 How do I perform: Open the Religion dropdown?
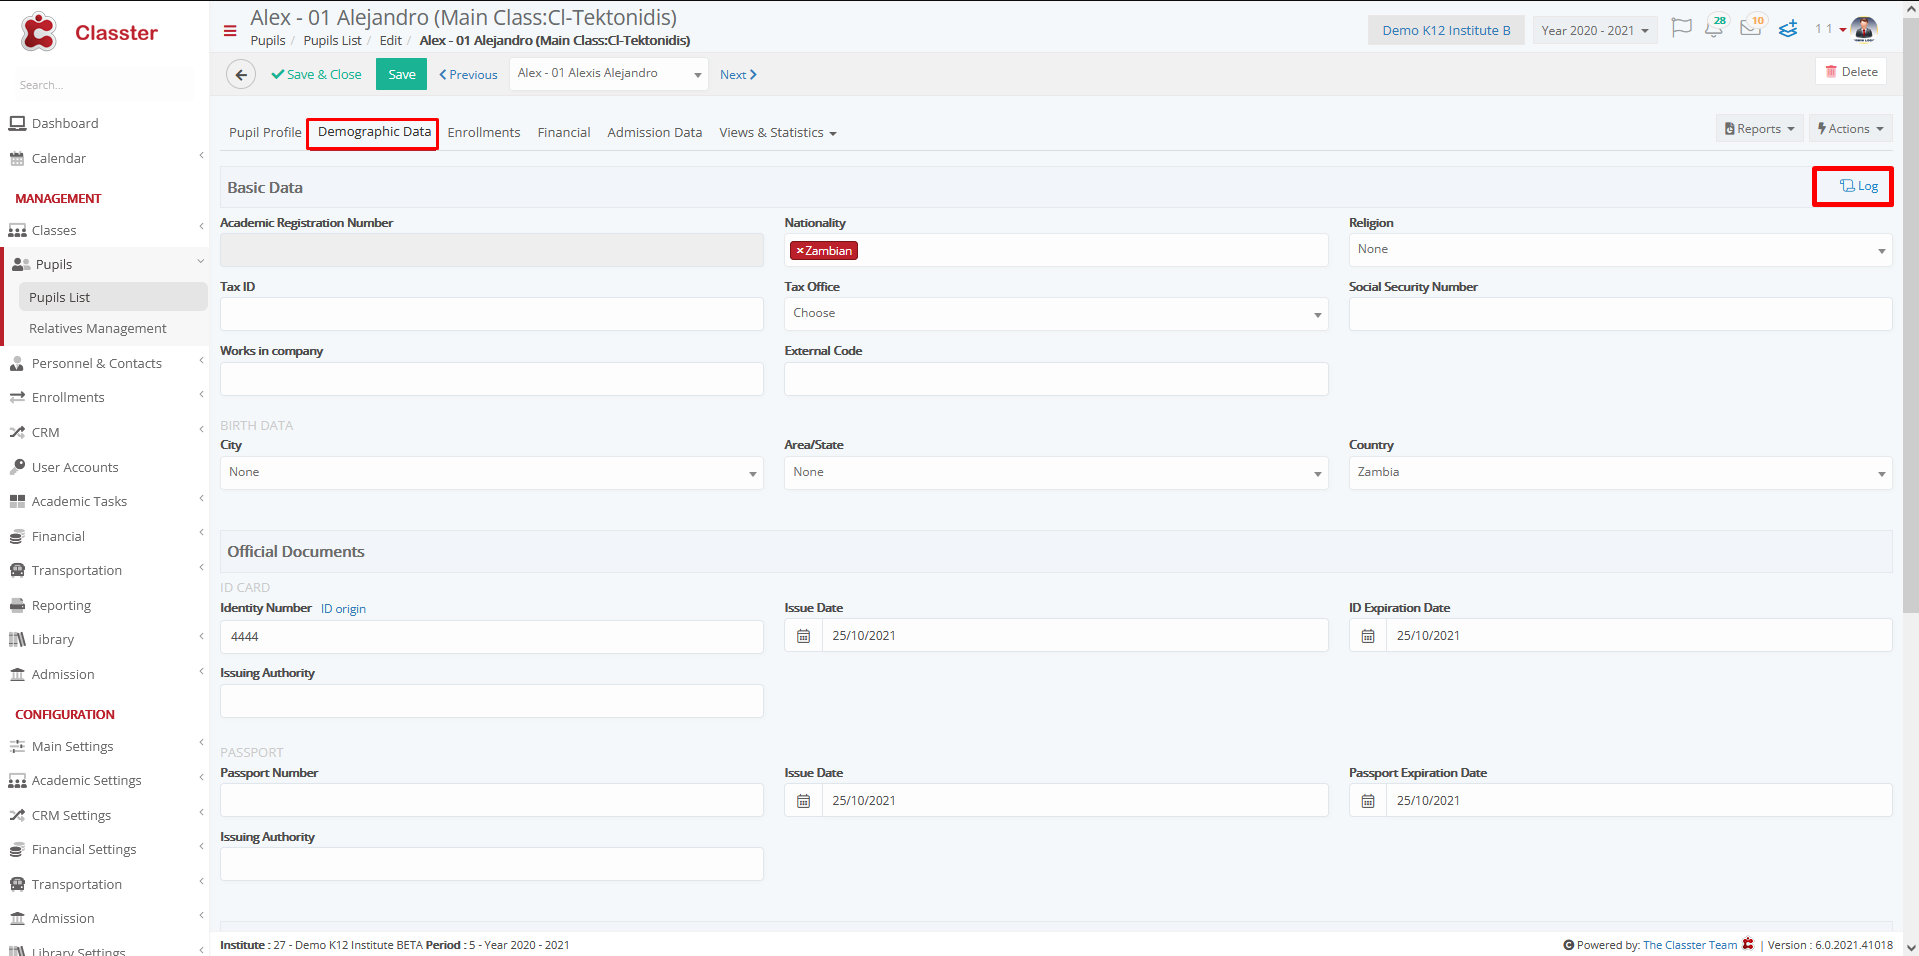[1620, 250]
